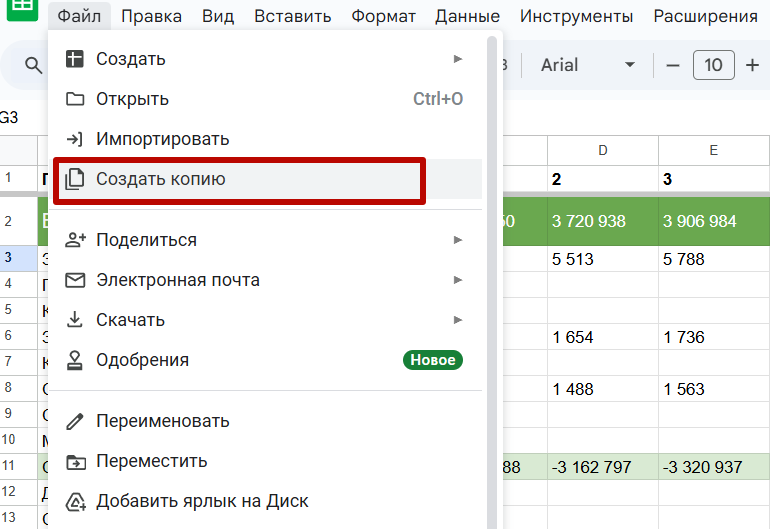Click the Approvals stamp icon
Screen dimensions: 770x529
coord(75,360)
